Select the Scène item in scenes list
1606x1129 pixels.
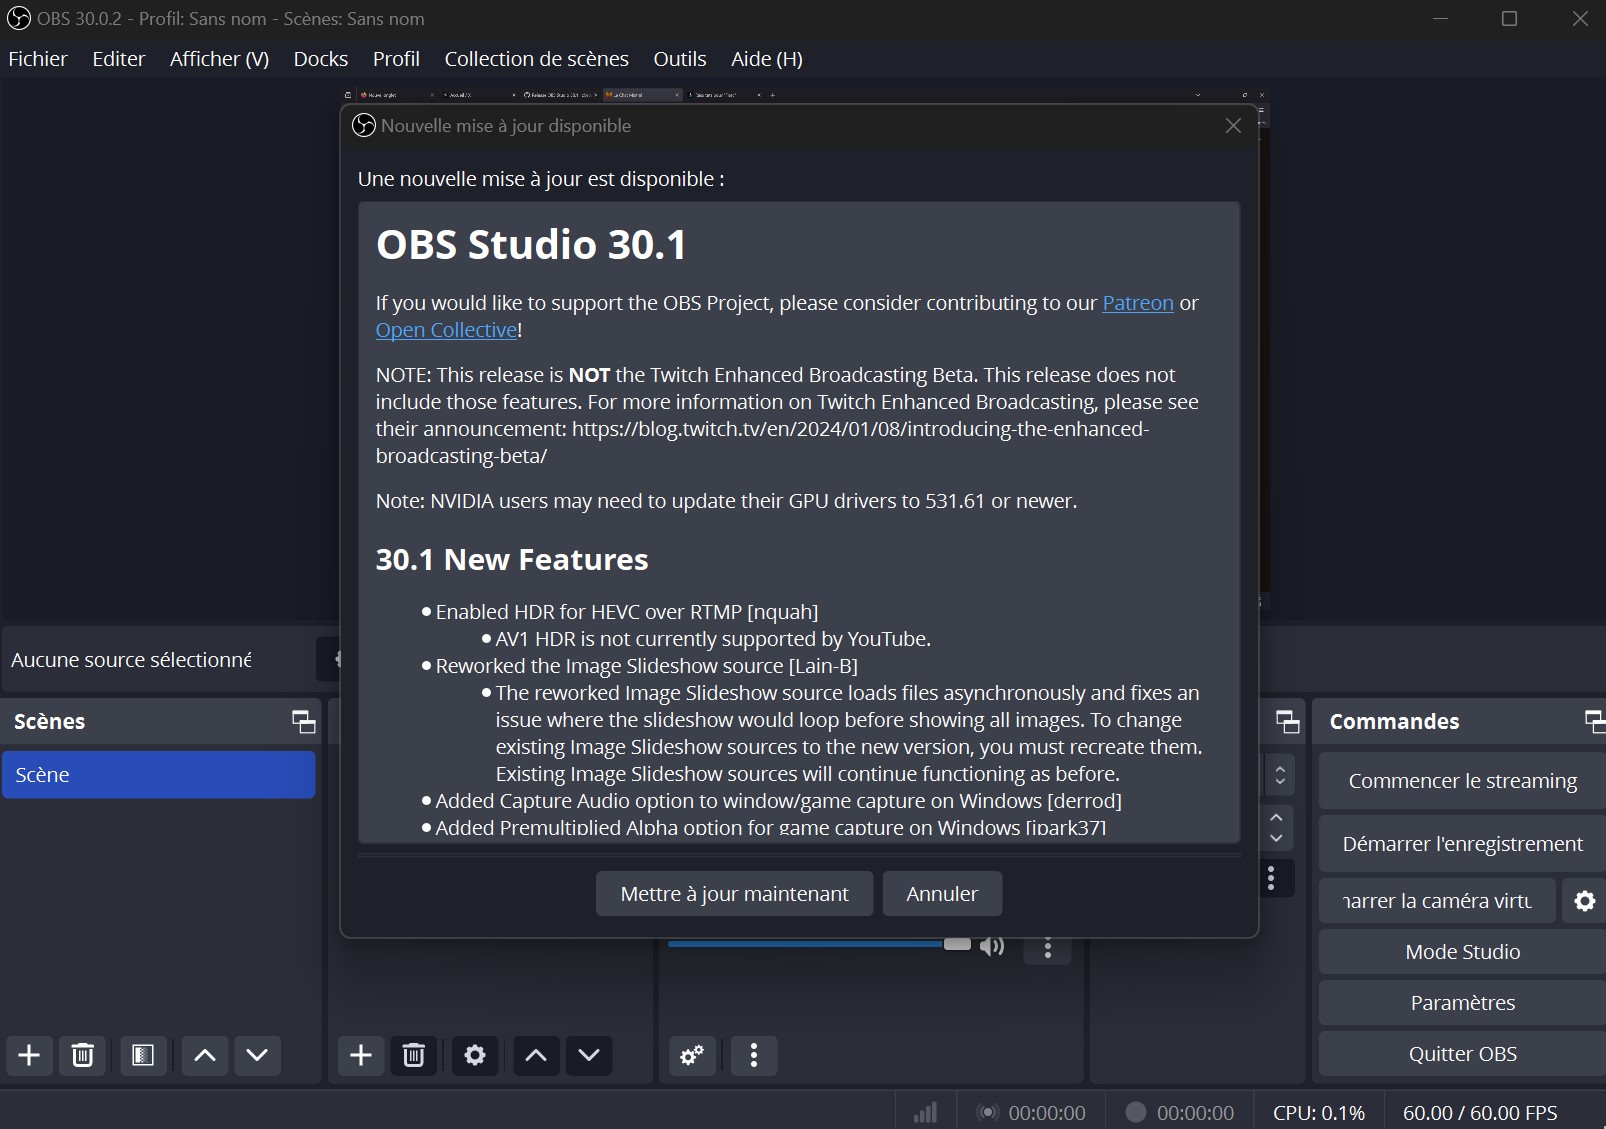(x=158, y=775)
